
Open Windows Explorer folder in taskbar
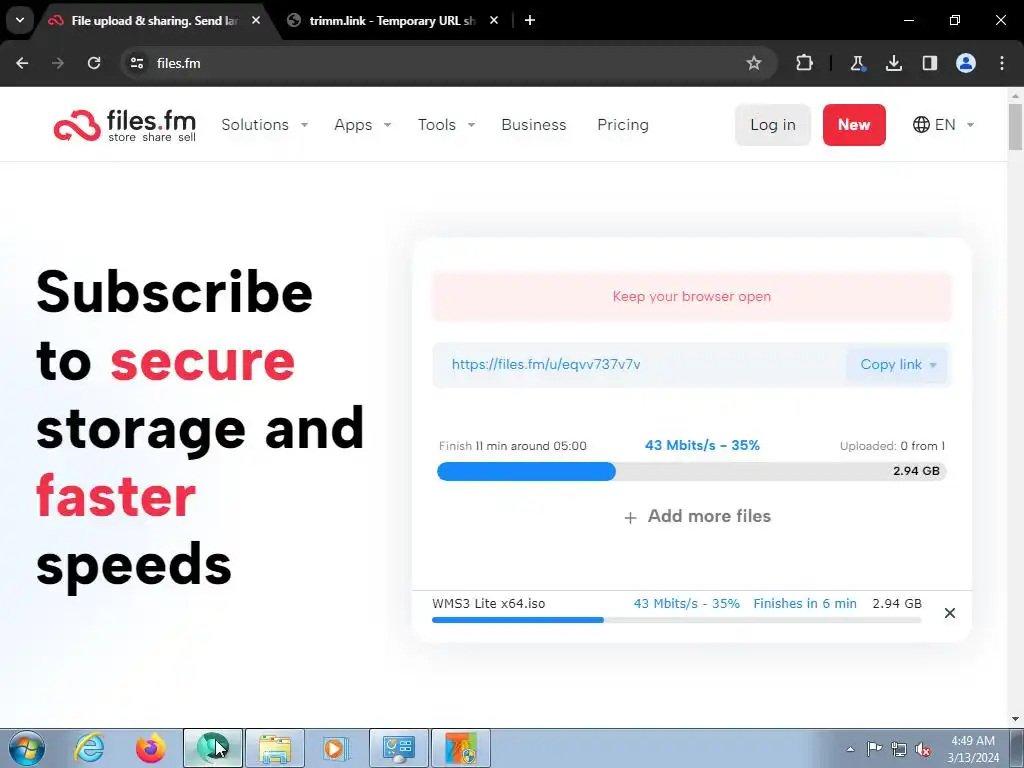point(275,748)
